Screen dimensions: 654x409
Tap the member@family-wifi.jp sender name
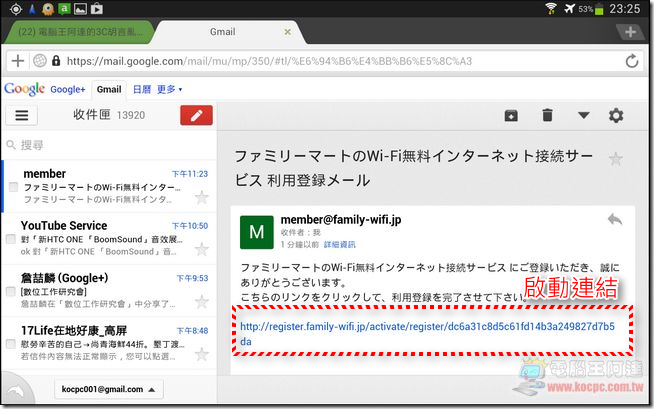[x=341, y=219]
